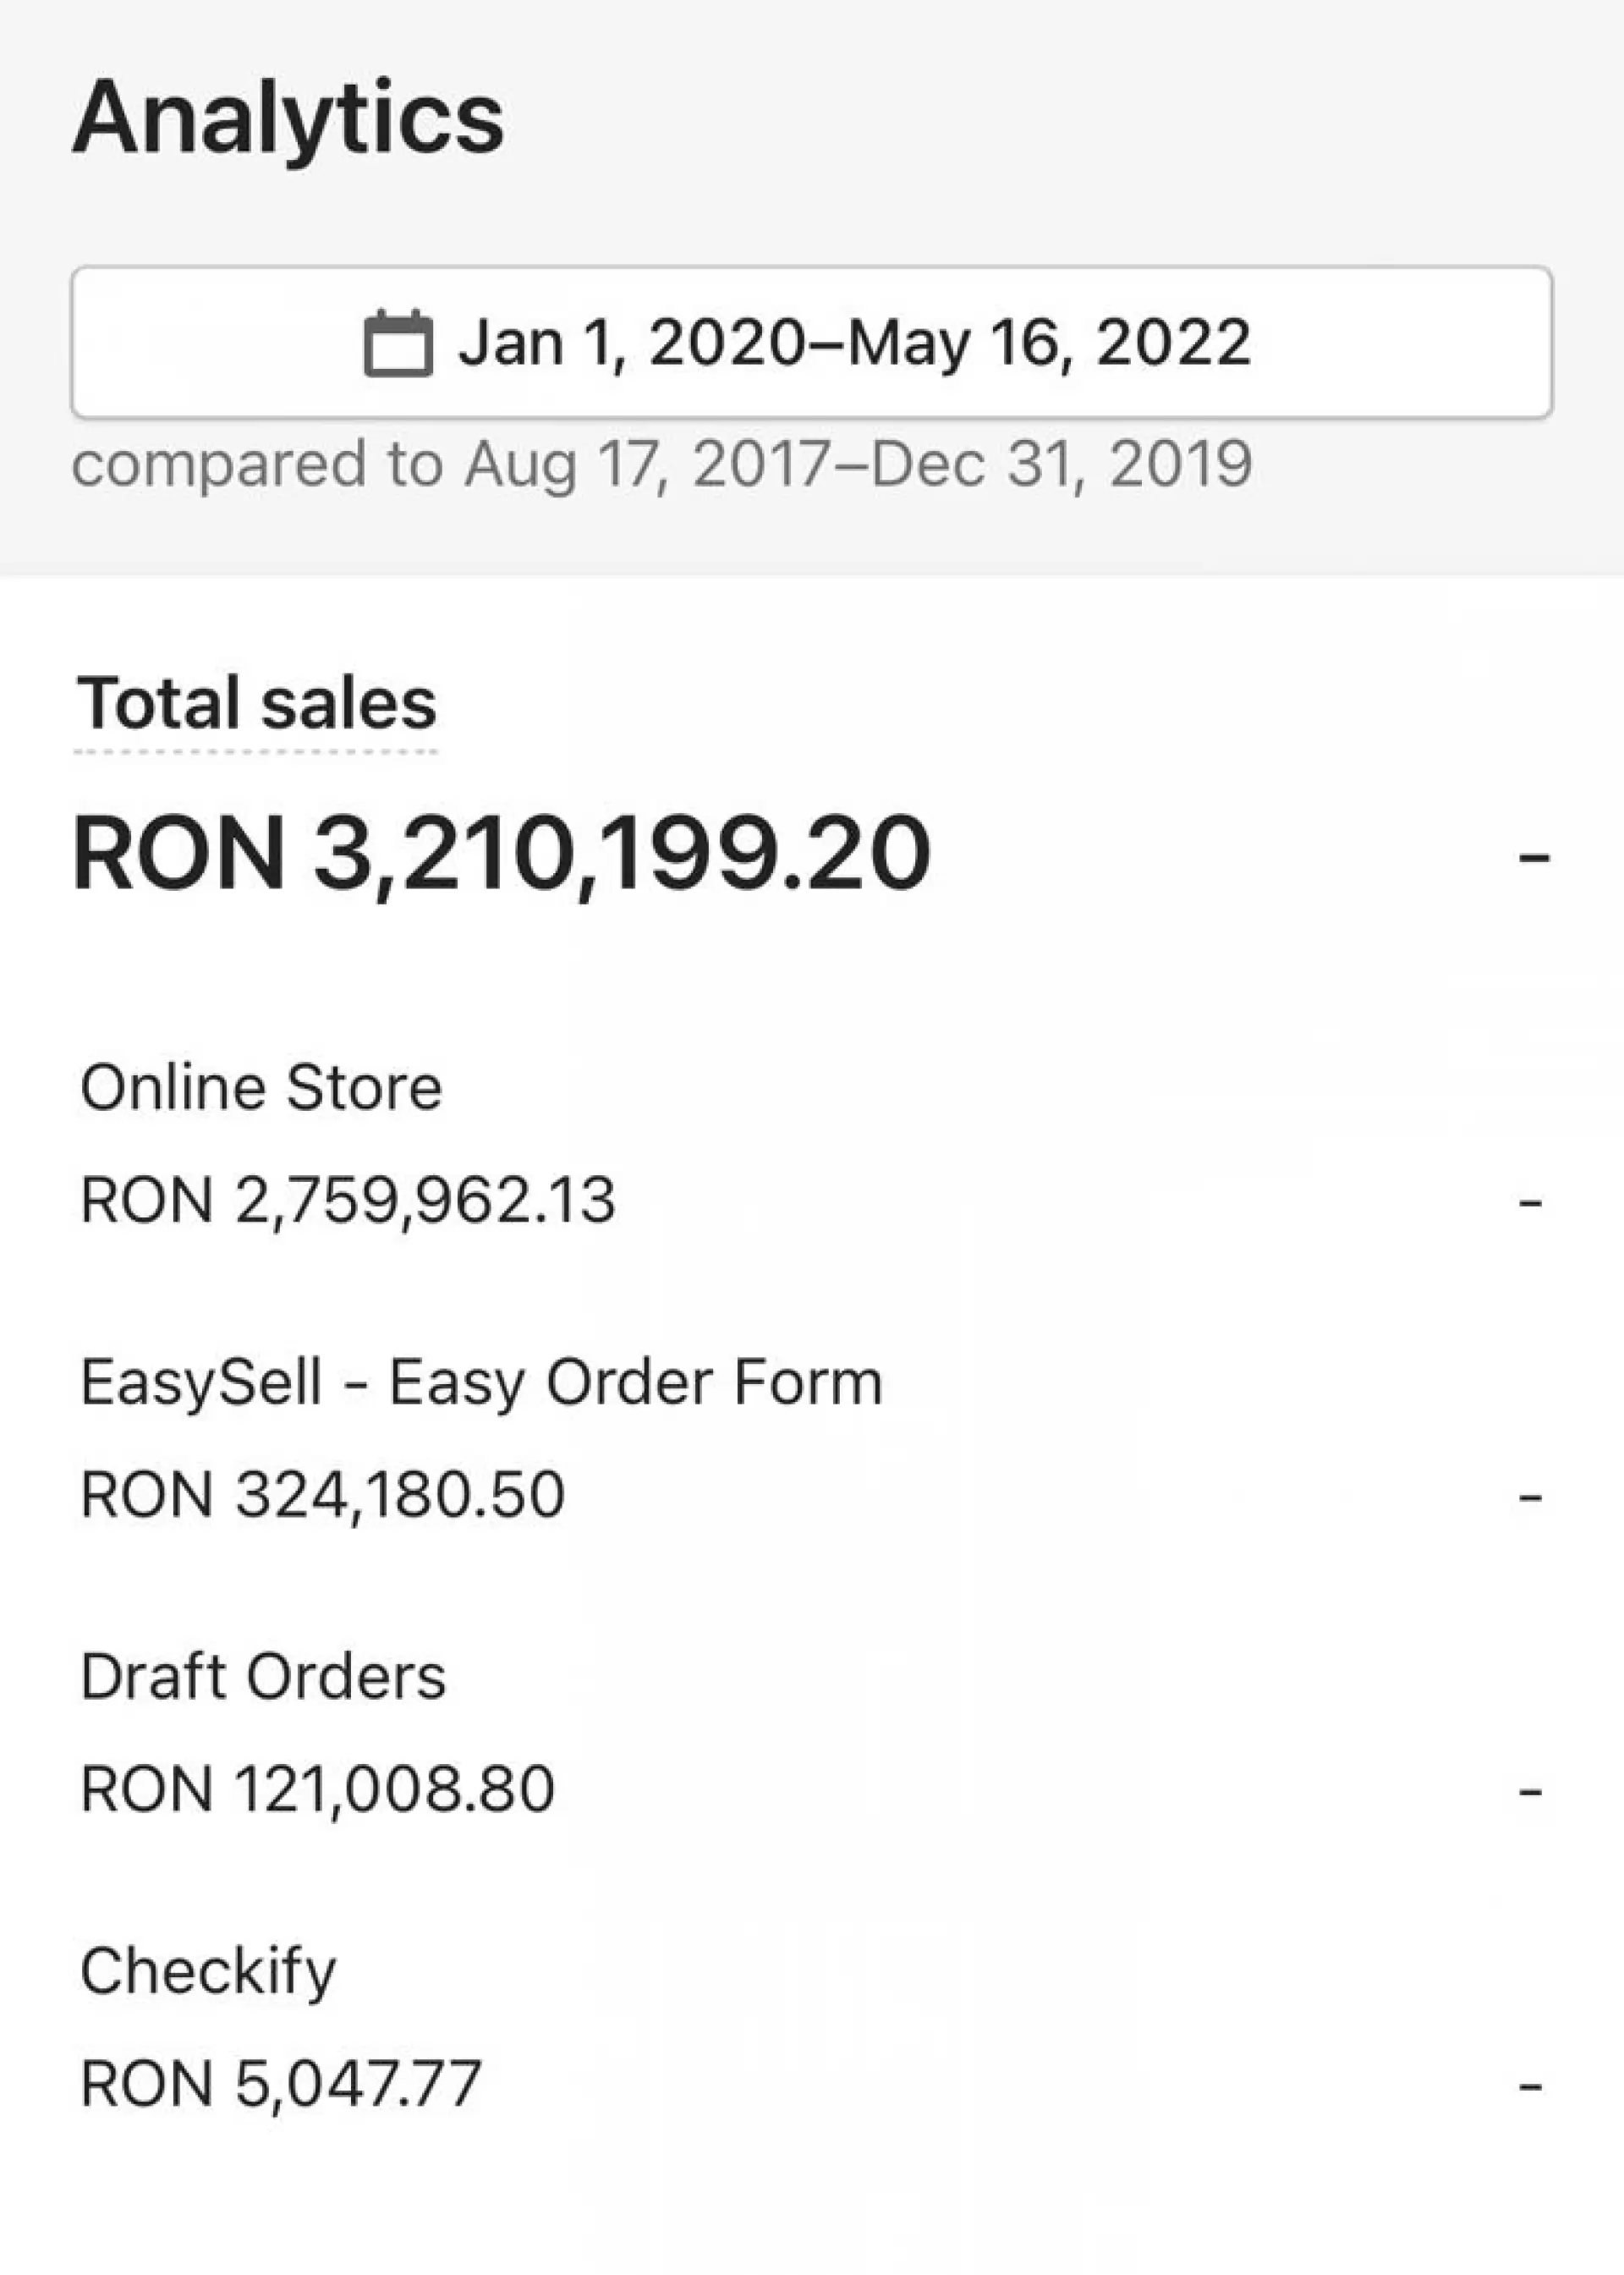Click the comparison dash for Online Store

click(x=1530, y=1202)
